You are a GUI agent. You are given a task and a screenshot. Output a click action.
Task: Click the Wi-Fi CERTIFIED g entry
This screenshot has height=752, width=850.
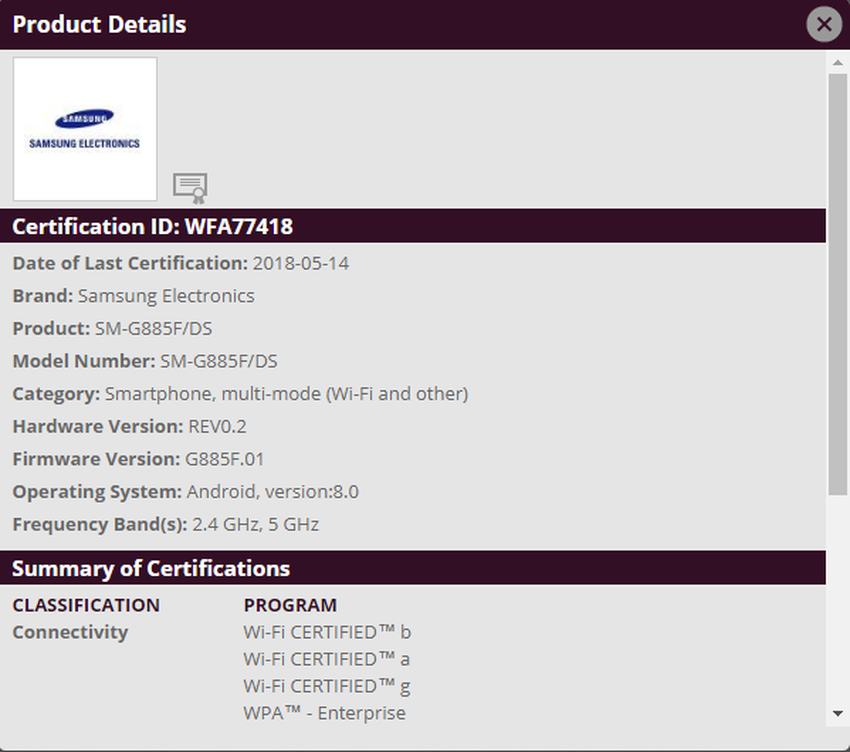tap(327, 686)
